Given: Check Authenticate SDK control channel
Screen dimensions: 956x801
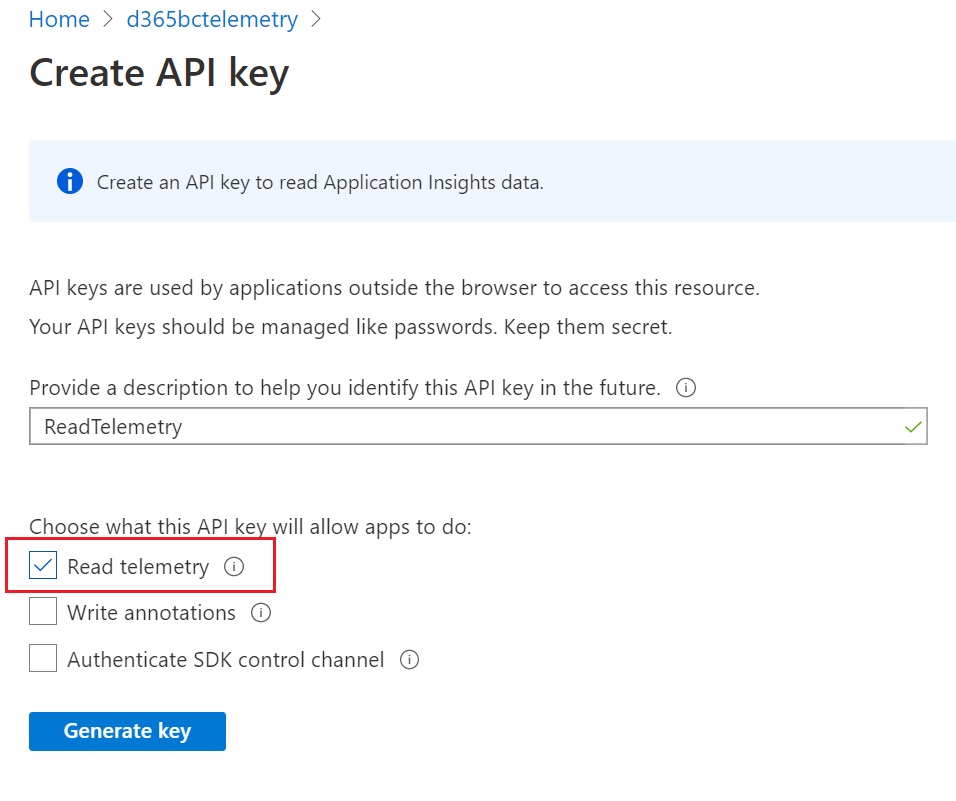Looking at the screenshot, I should (42, 658).
